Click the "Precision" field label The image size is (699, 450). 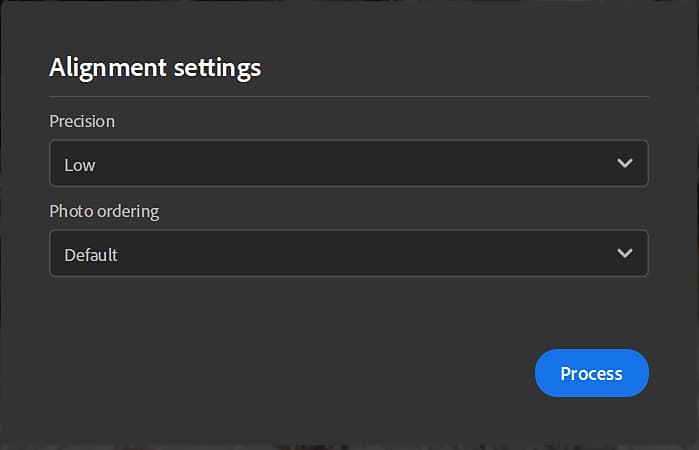coord(82,121)
